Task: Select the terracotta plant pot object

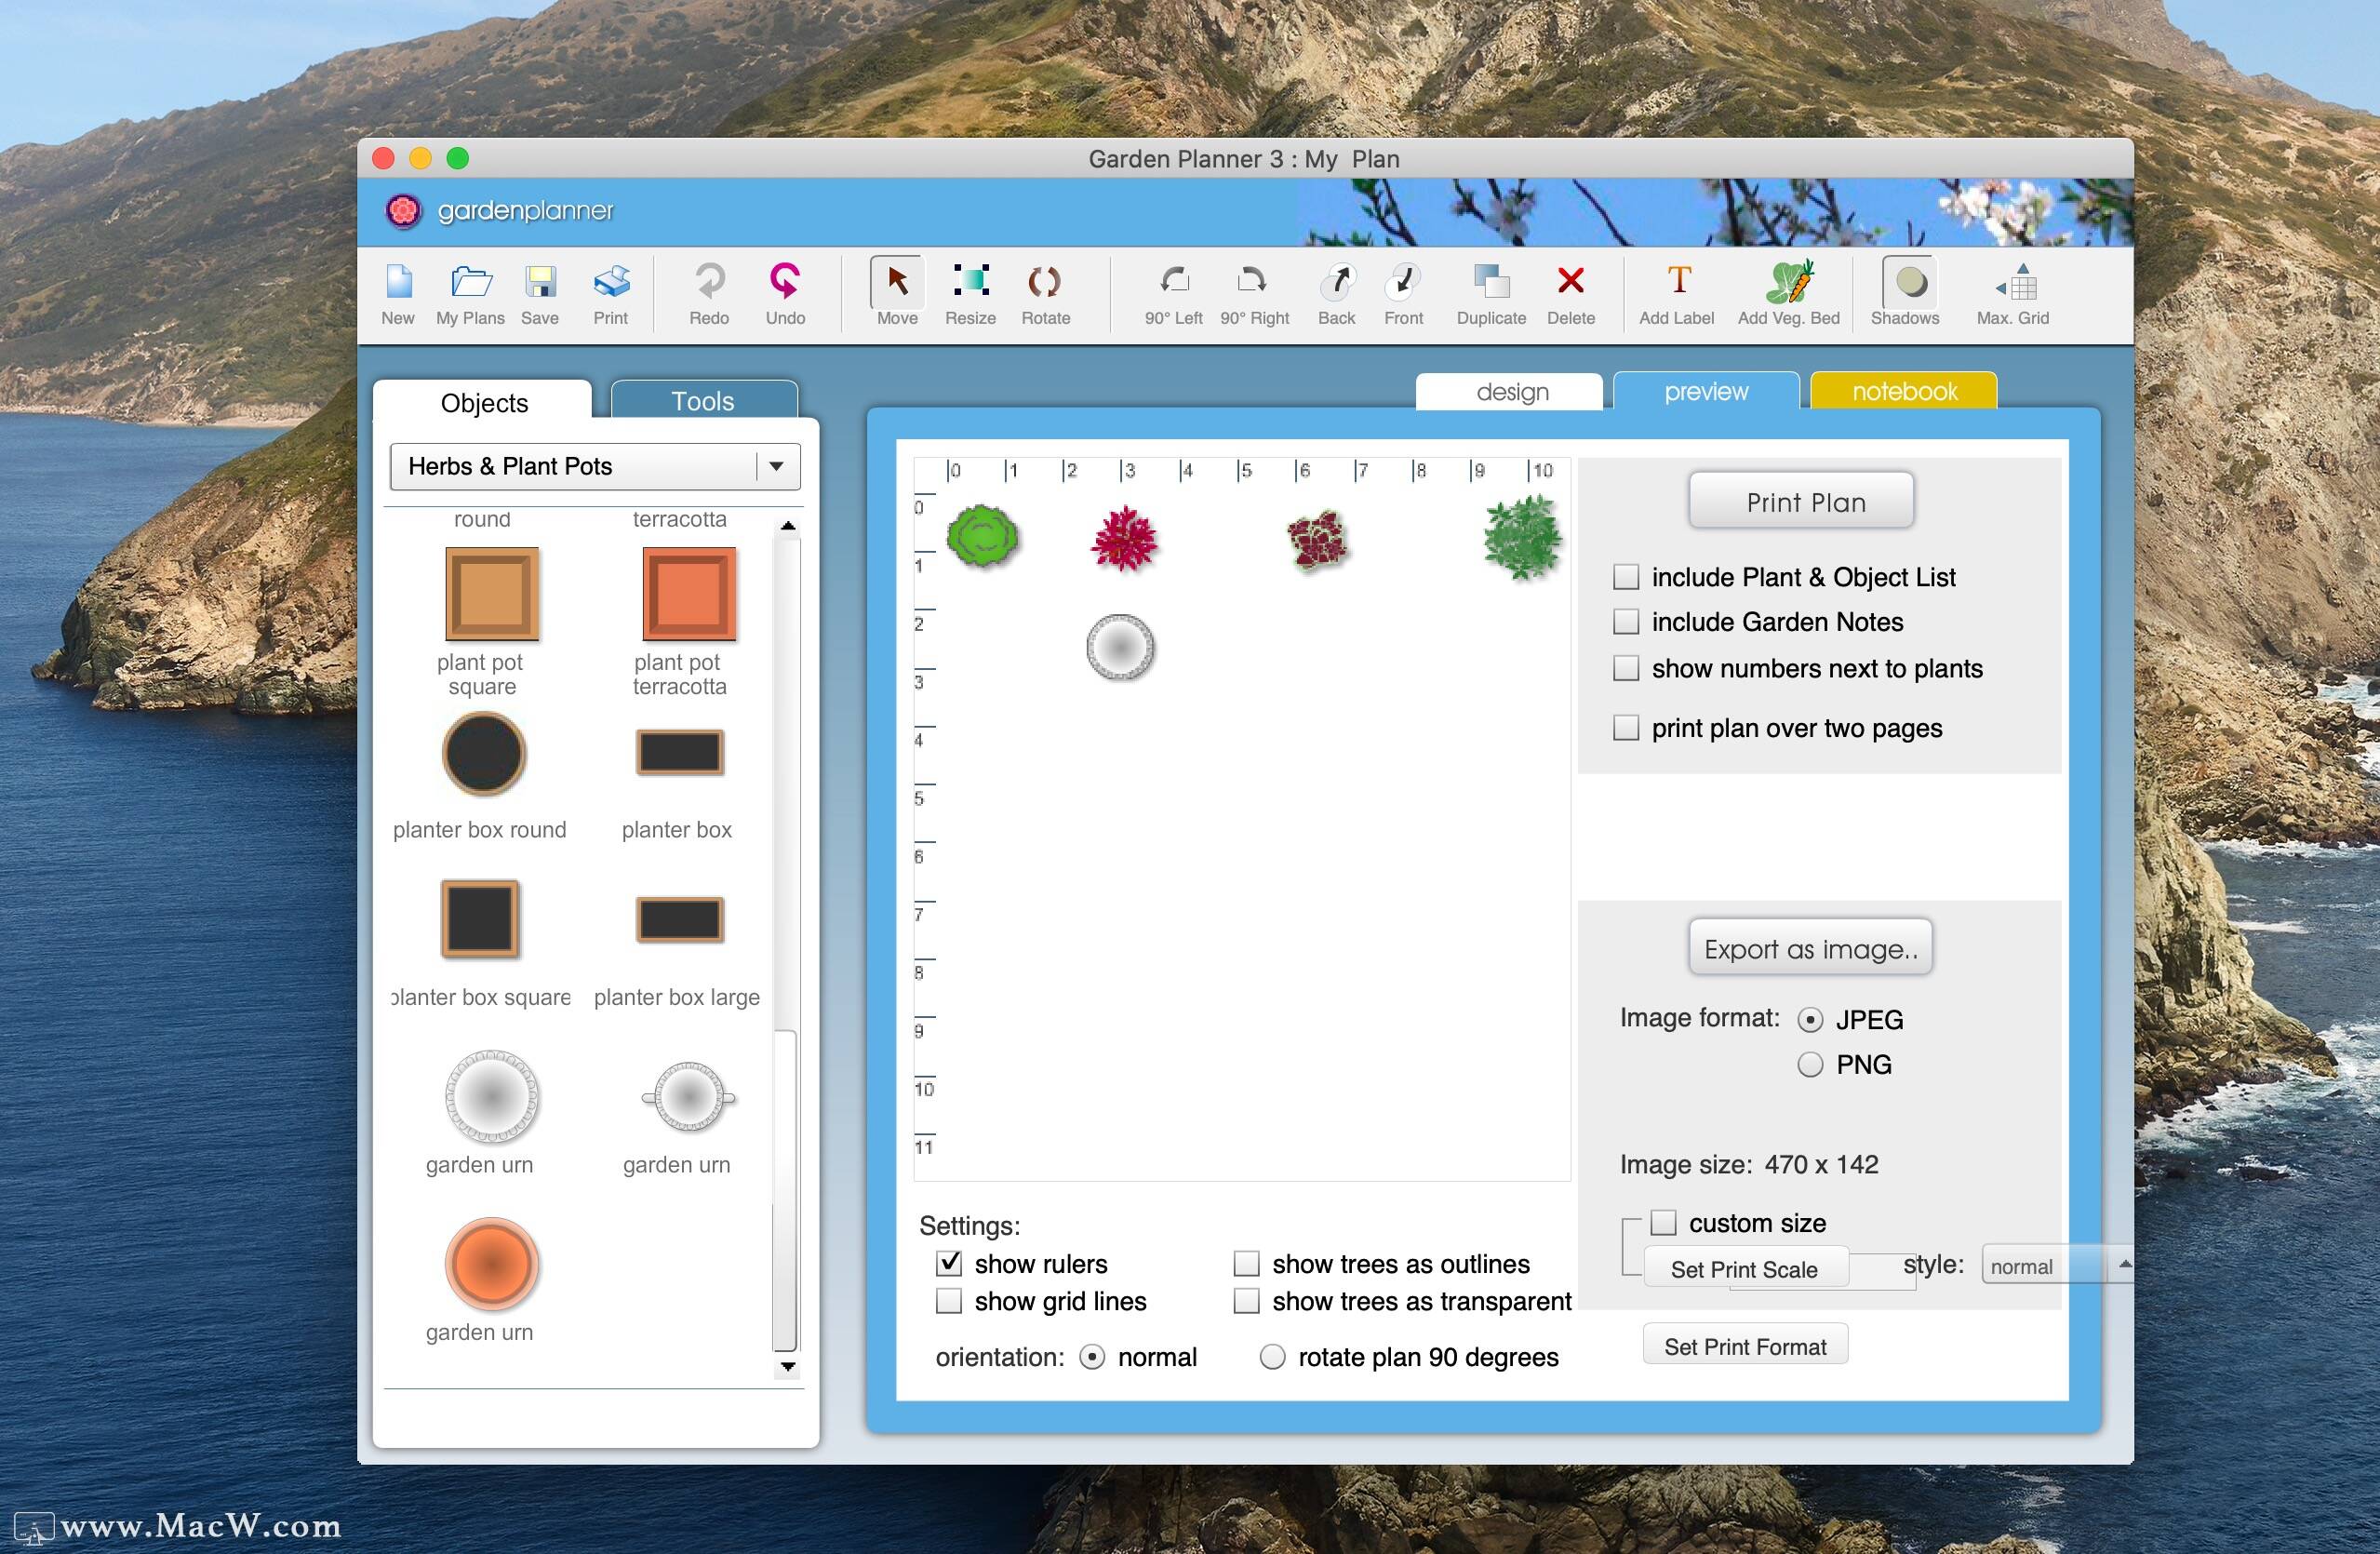Action: click(x=688, y=593)
